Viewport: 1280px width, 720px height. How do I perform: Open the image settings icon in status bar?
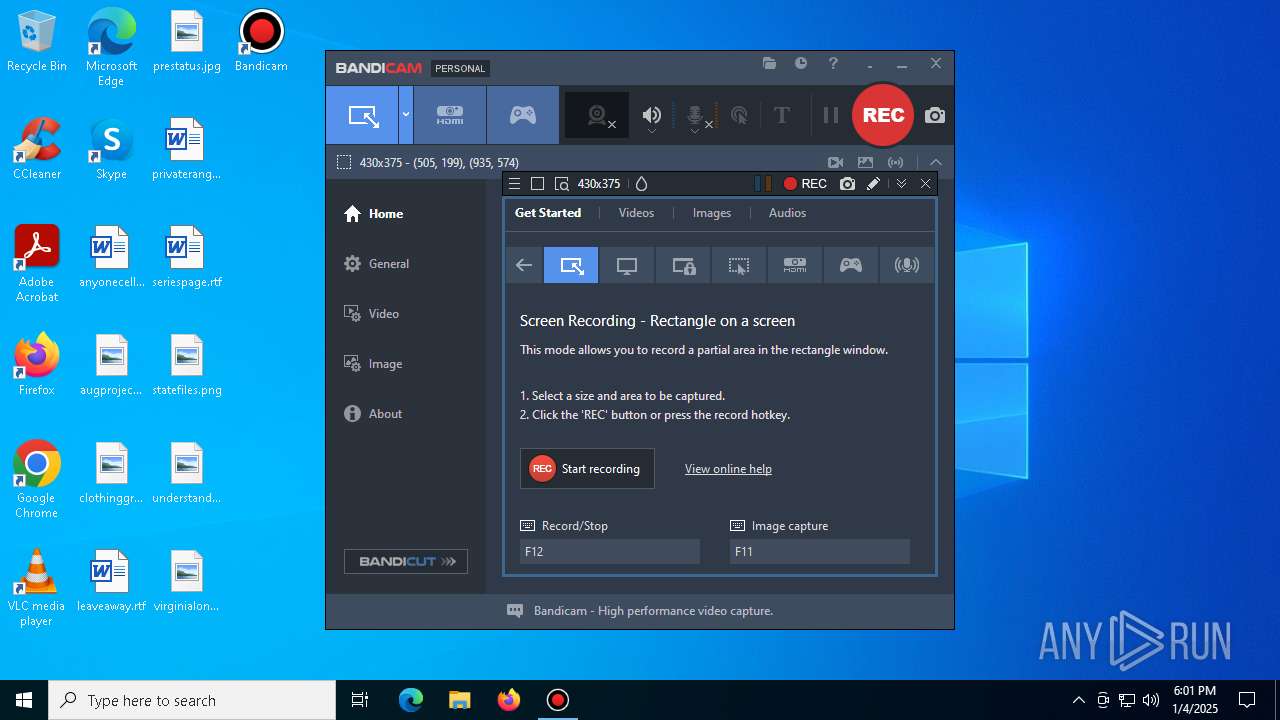coord(866,162)
